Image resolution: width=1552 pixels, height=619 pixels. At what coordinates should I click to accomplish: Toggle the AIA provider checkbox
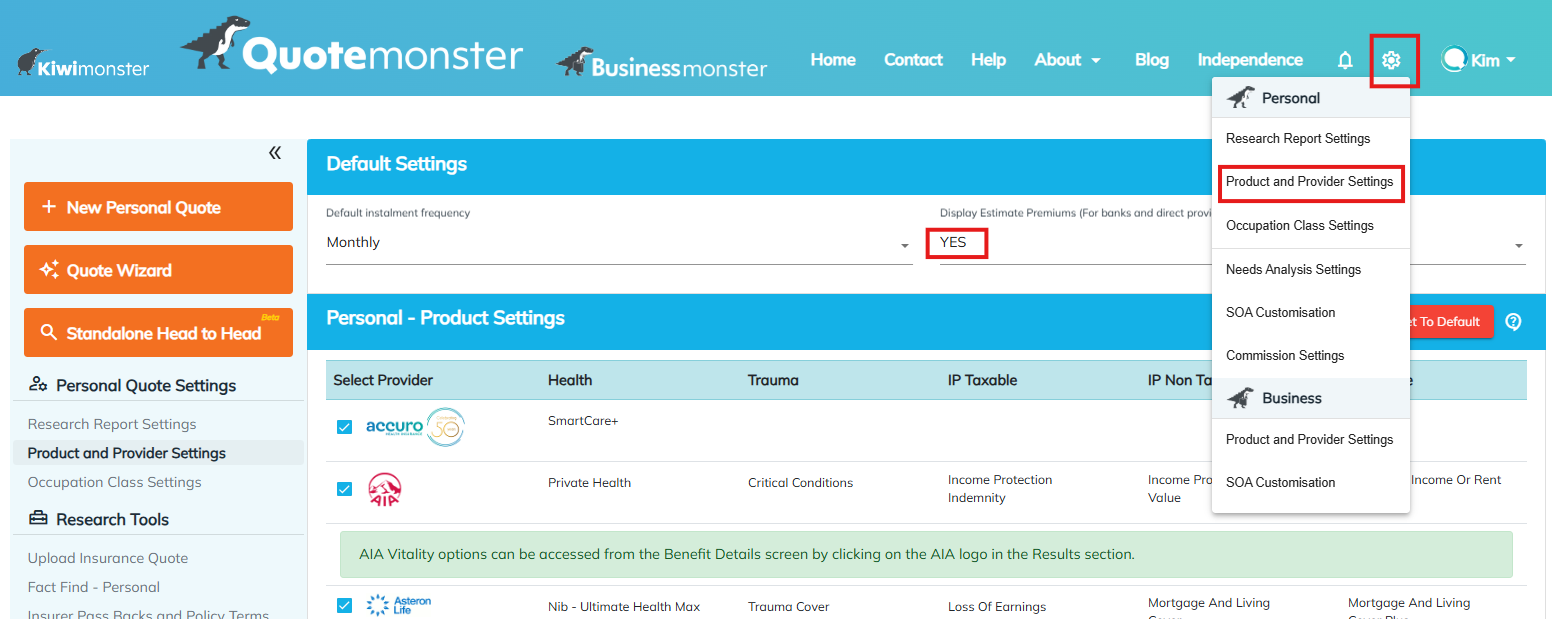point(345,489)
